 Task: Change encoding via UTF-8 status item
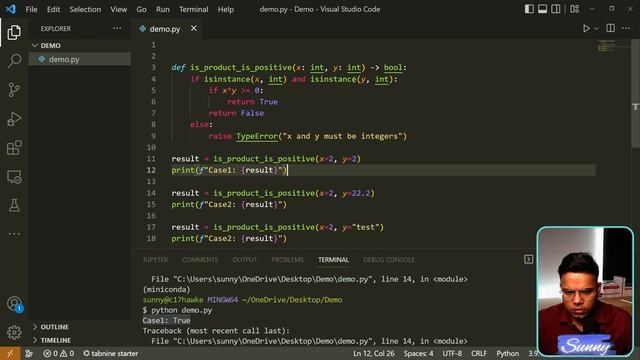[452, 353]
